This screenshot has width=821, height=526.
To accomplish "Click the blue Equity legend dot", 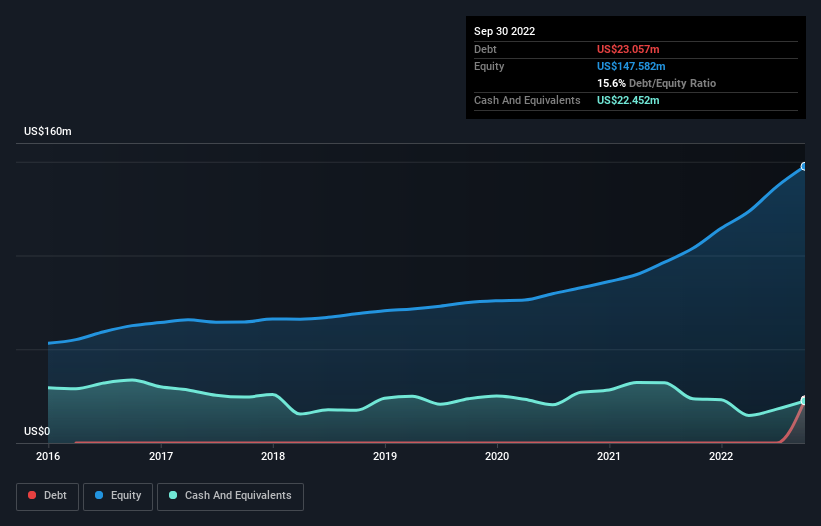I will point(99,495).
